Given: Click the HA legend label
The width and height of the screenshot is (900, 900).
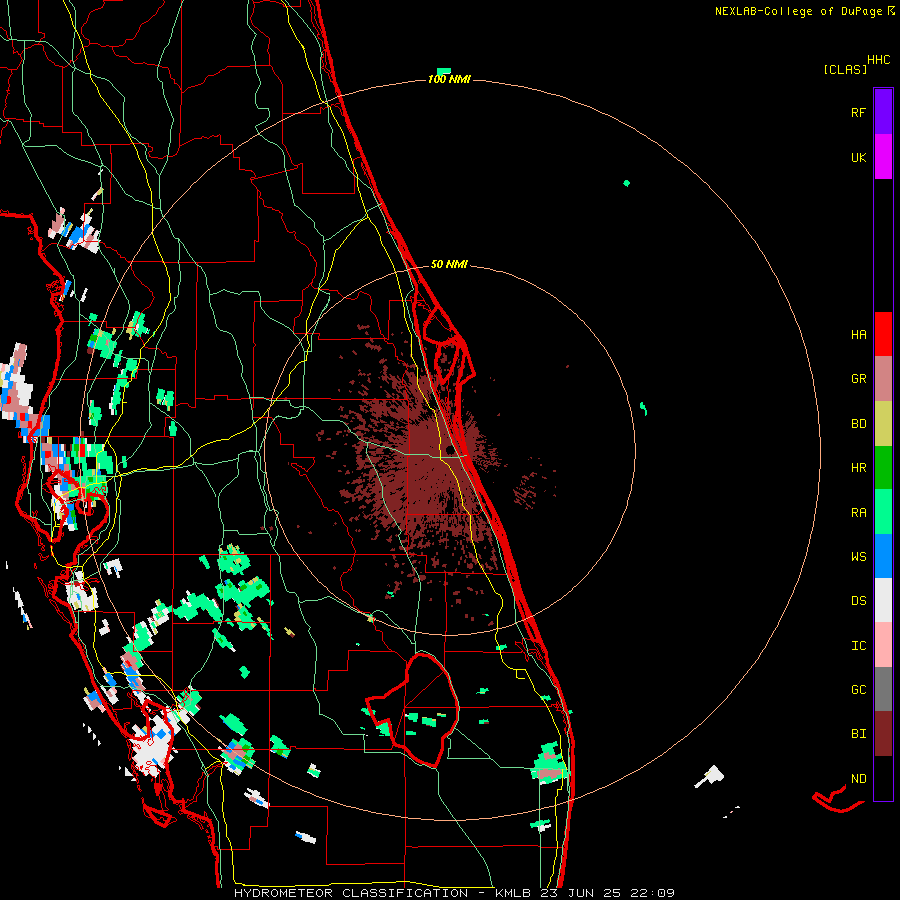Looking at the screenshot, I should 858,334.
